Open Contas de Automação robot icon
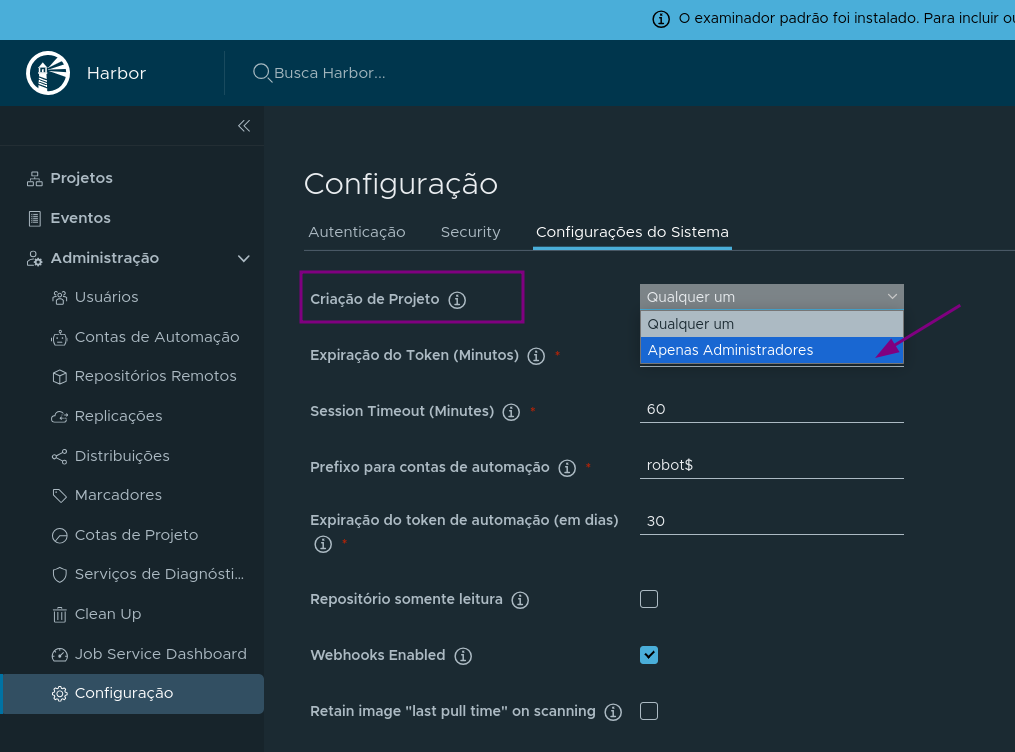The width and height of the screenshot is (1015, 752). pos(59,338)
